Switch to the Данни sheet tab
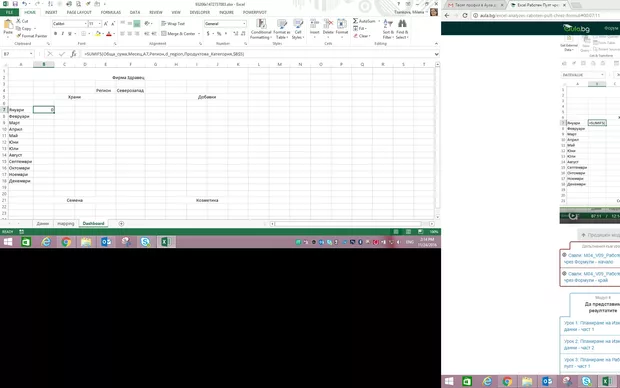This screenshot has height=388, width=620. pos(43,223)
